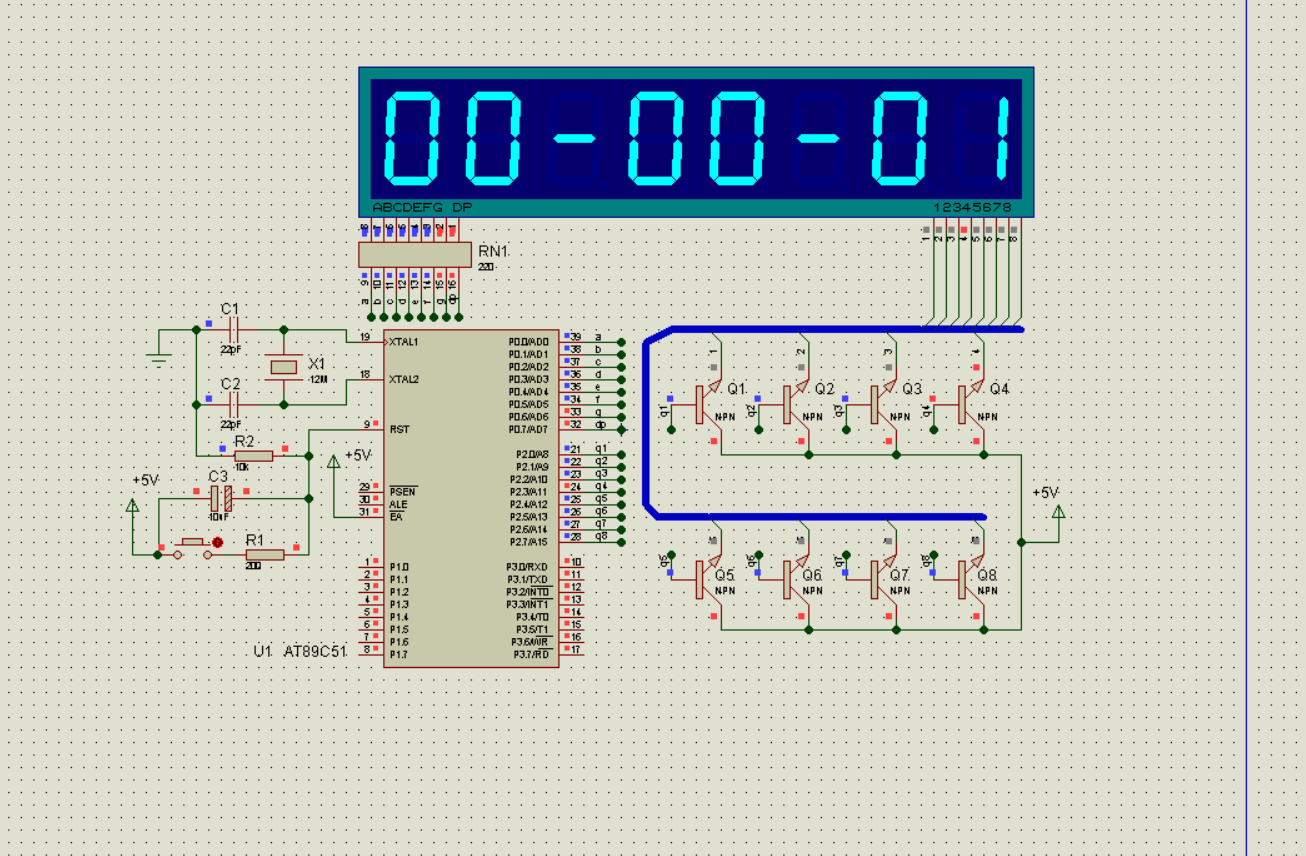
Task: Click the RST pin label
Action: 399,429
